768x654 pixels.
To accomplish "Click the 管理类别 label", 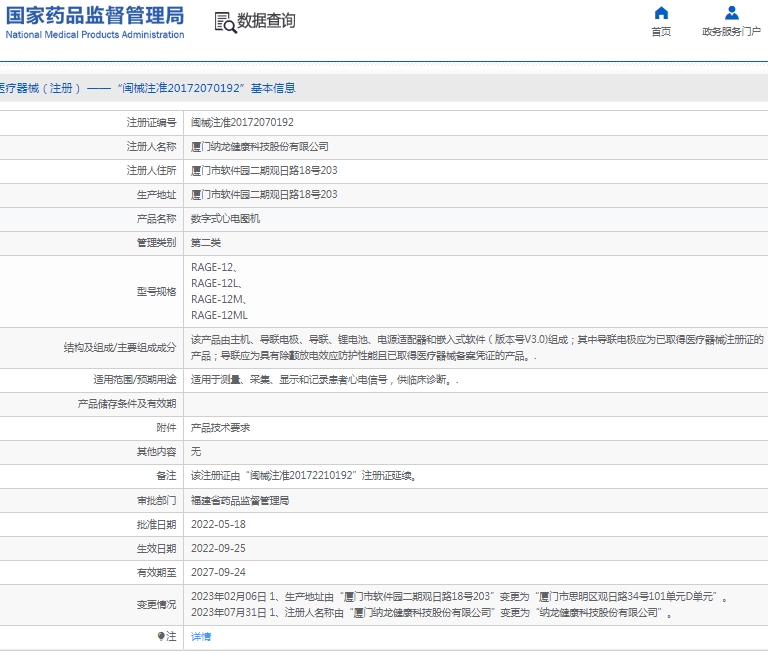I will [156, 242].
